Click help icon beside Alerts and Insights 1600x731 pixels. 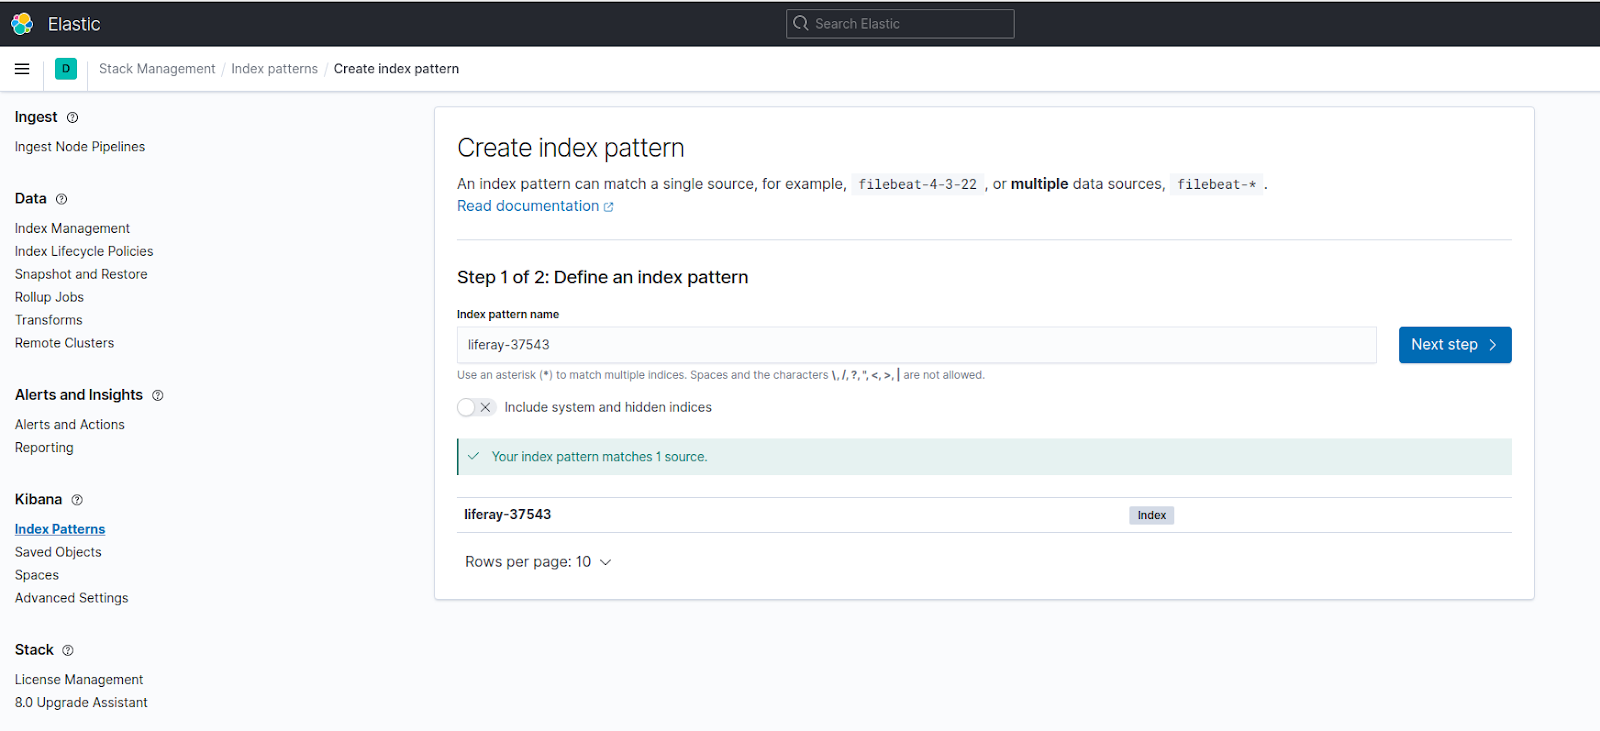coord(158,396)
